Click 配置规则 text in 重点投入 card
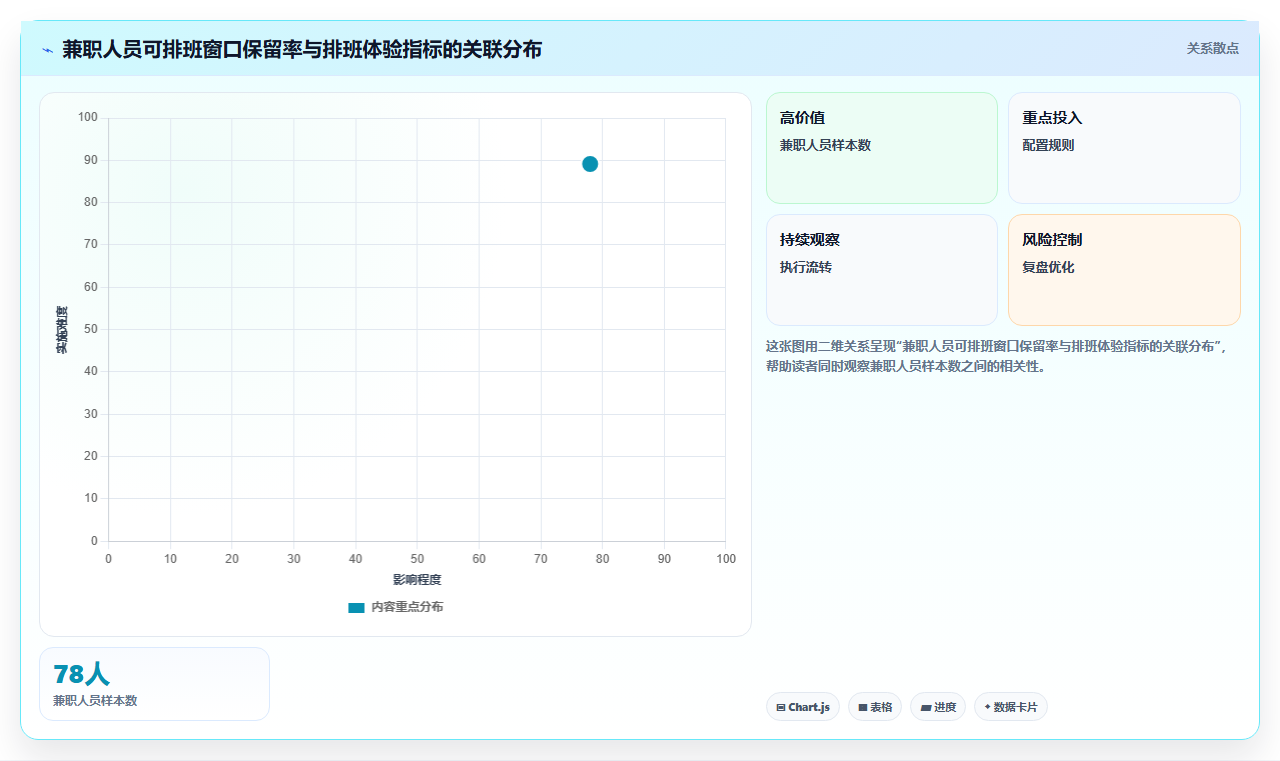 pyautogui.click(x=1048, y=145)
